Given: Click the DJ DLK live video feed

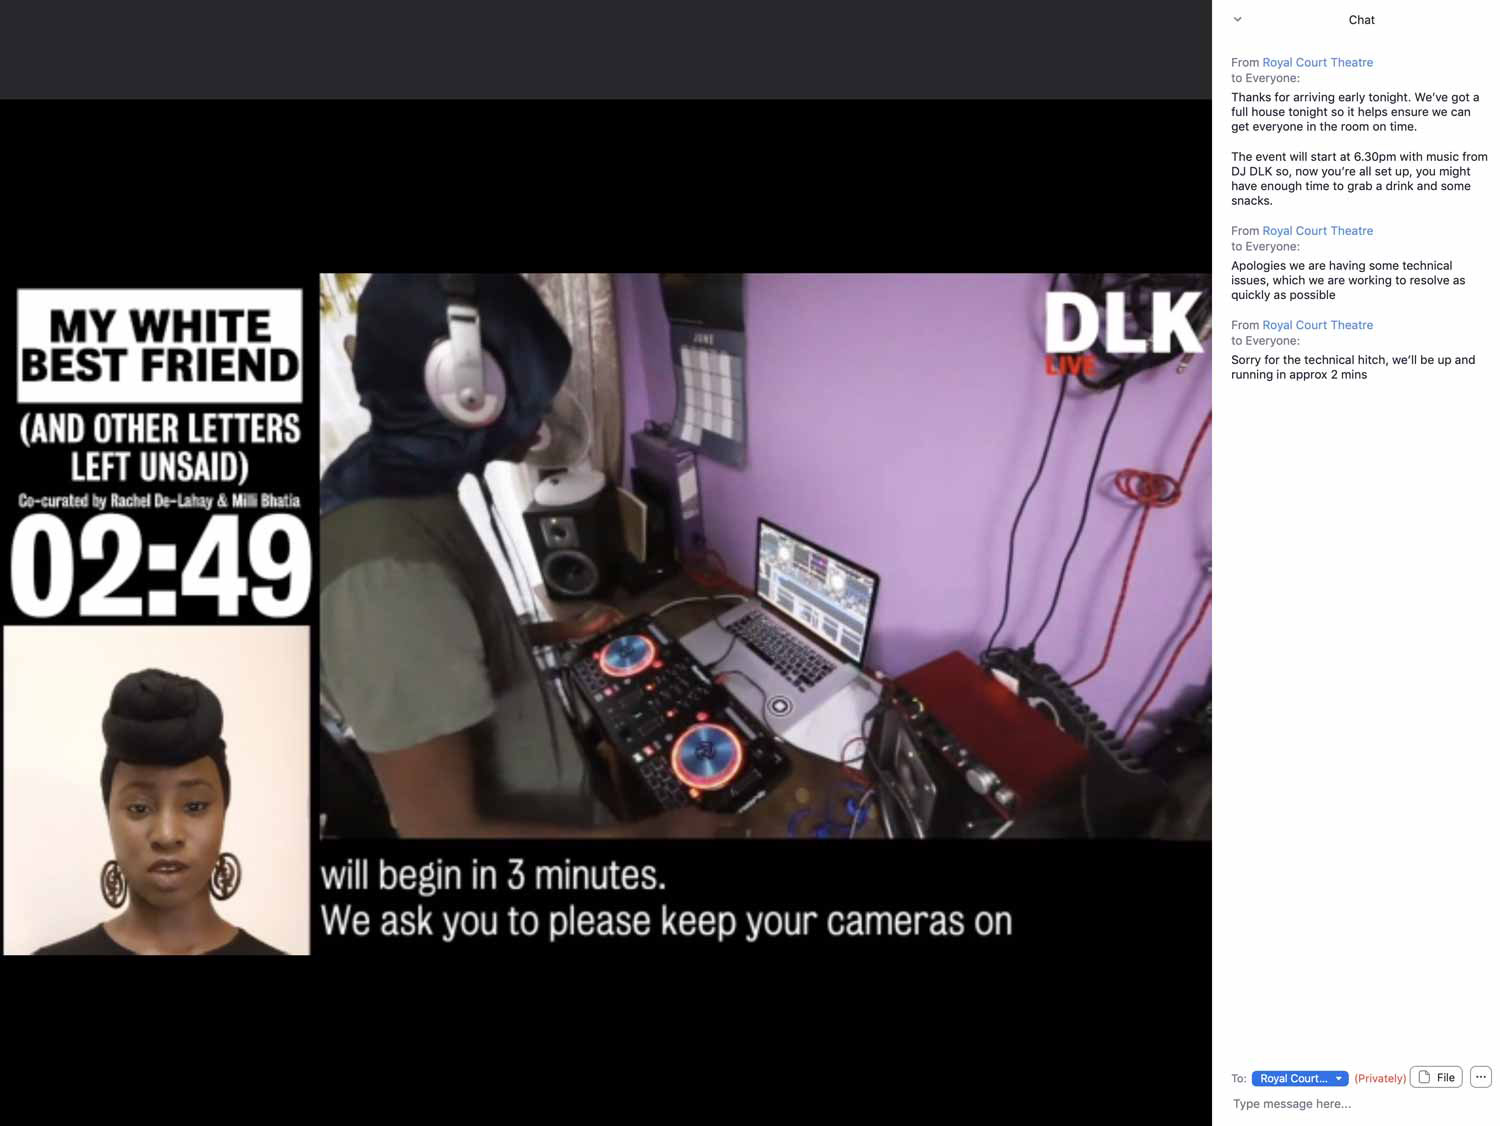Looking at the screenshot, I should point(765,555).
